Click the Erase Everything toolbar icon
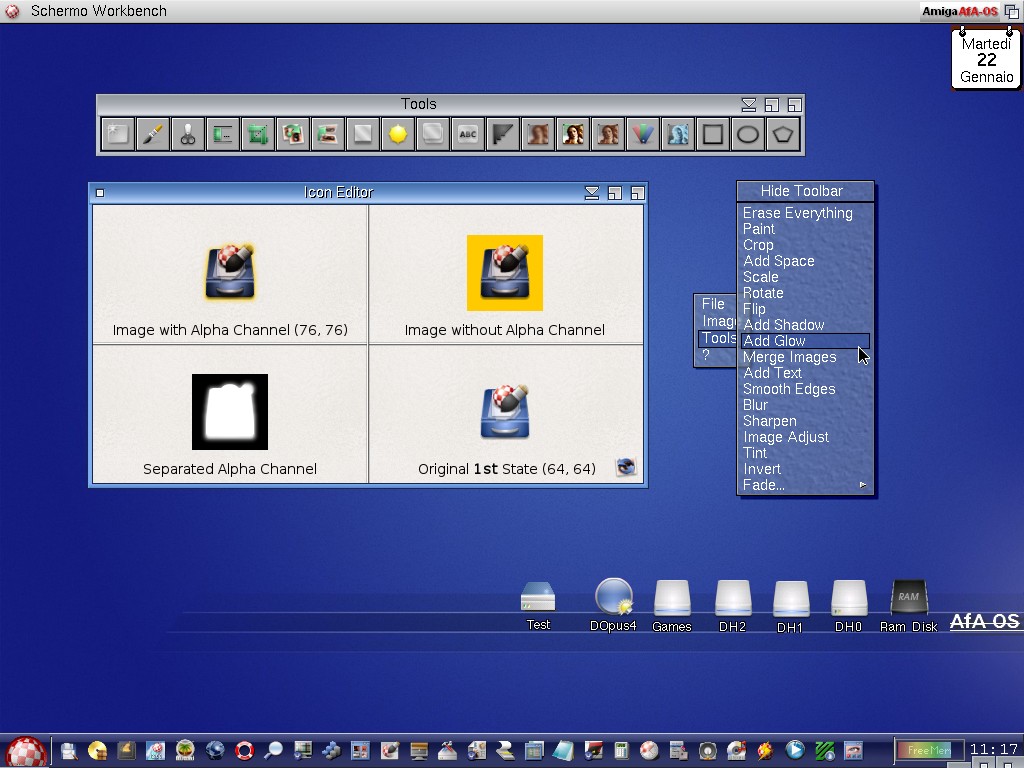The width and height of the screenshot is (1024, 768). [118, 134]
